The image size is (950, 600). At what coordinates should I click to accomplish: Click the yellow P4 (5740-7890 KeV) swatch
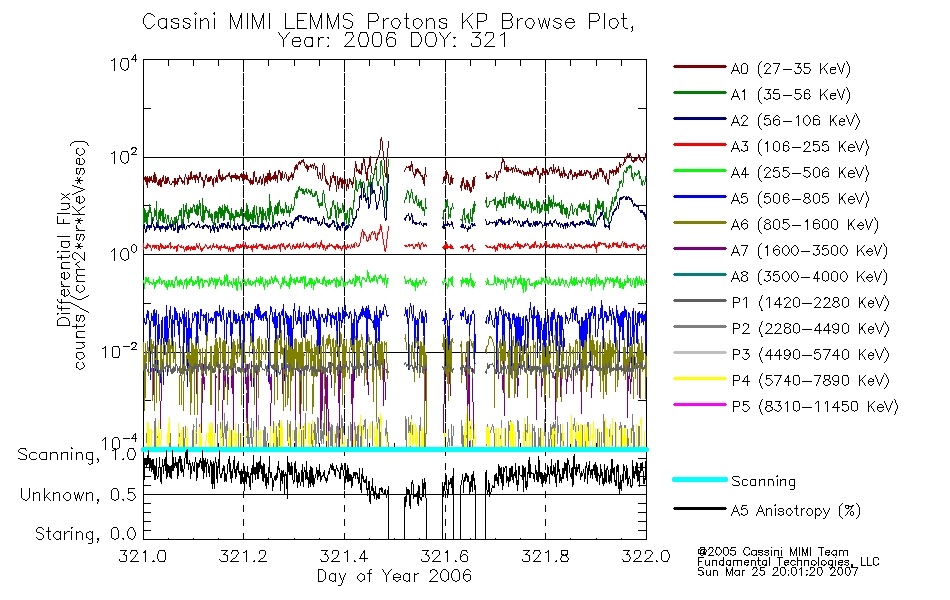coord(700,379)
